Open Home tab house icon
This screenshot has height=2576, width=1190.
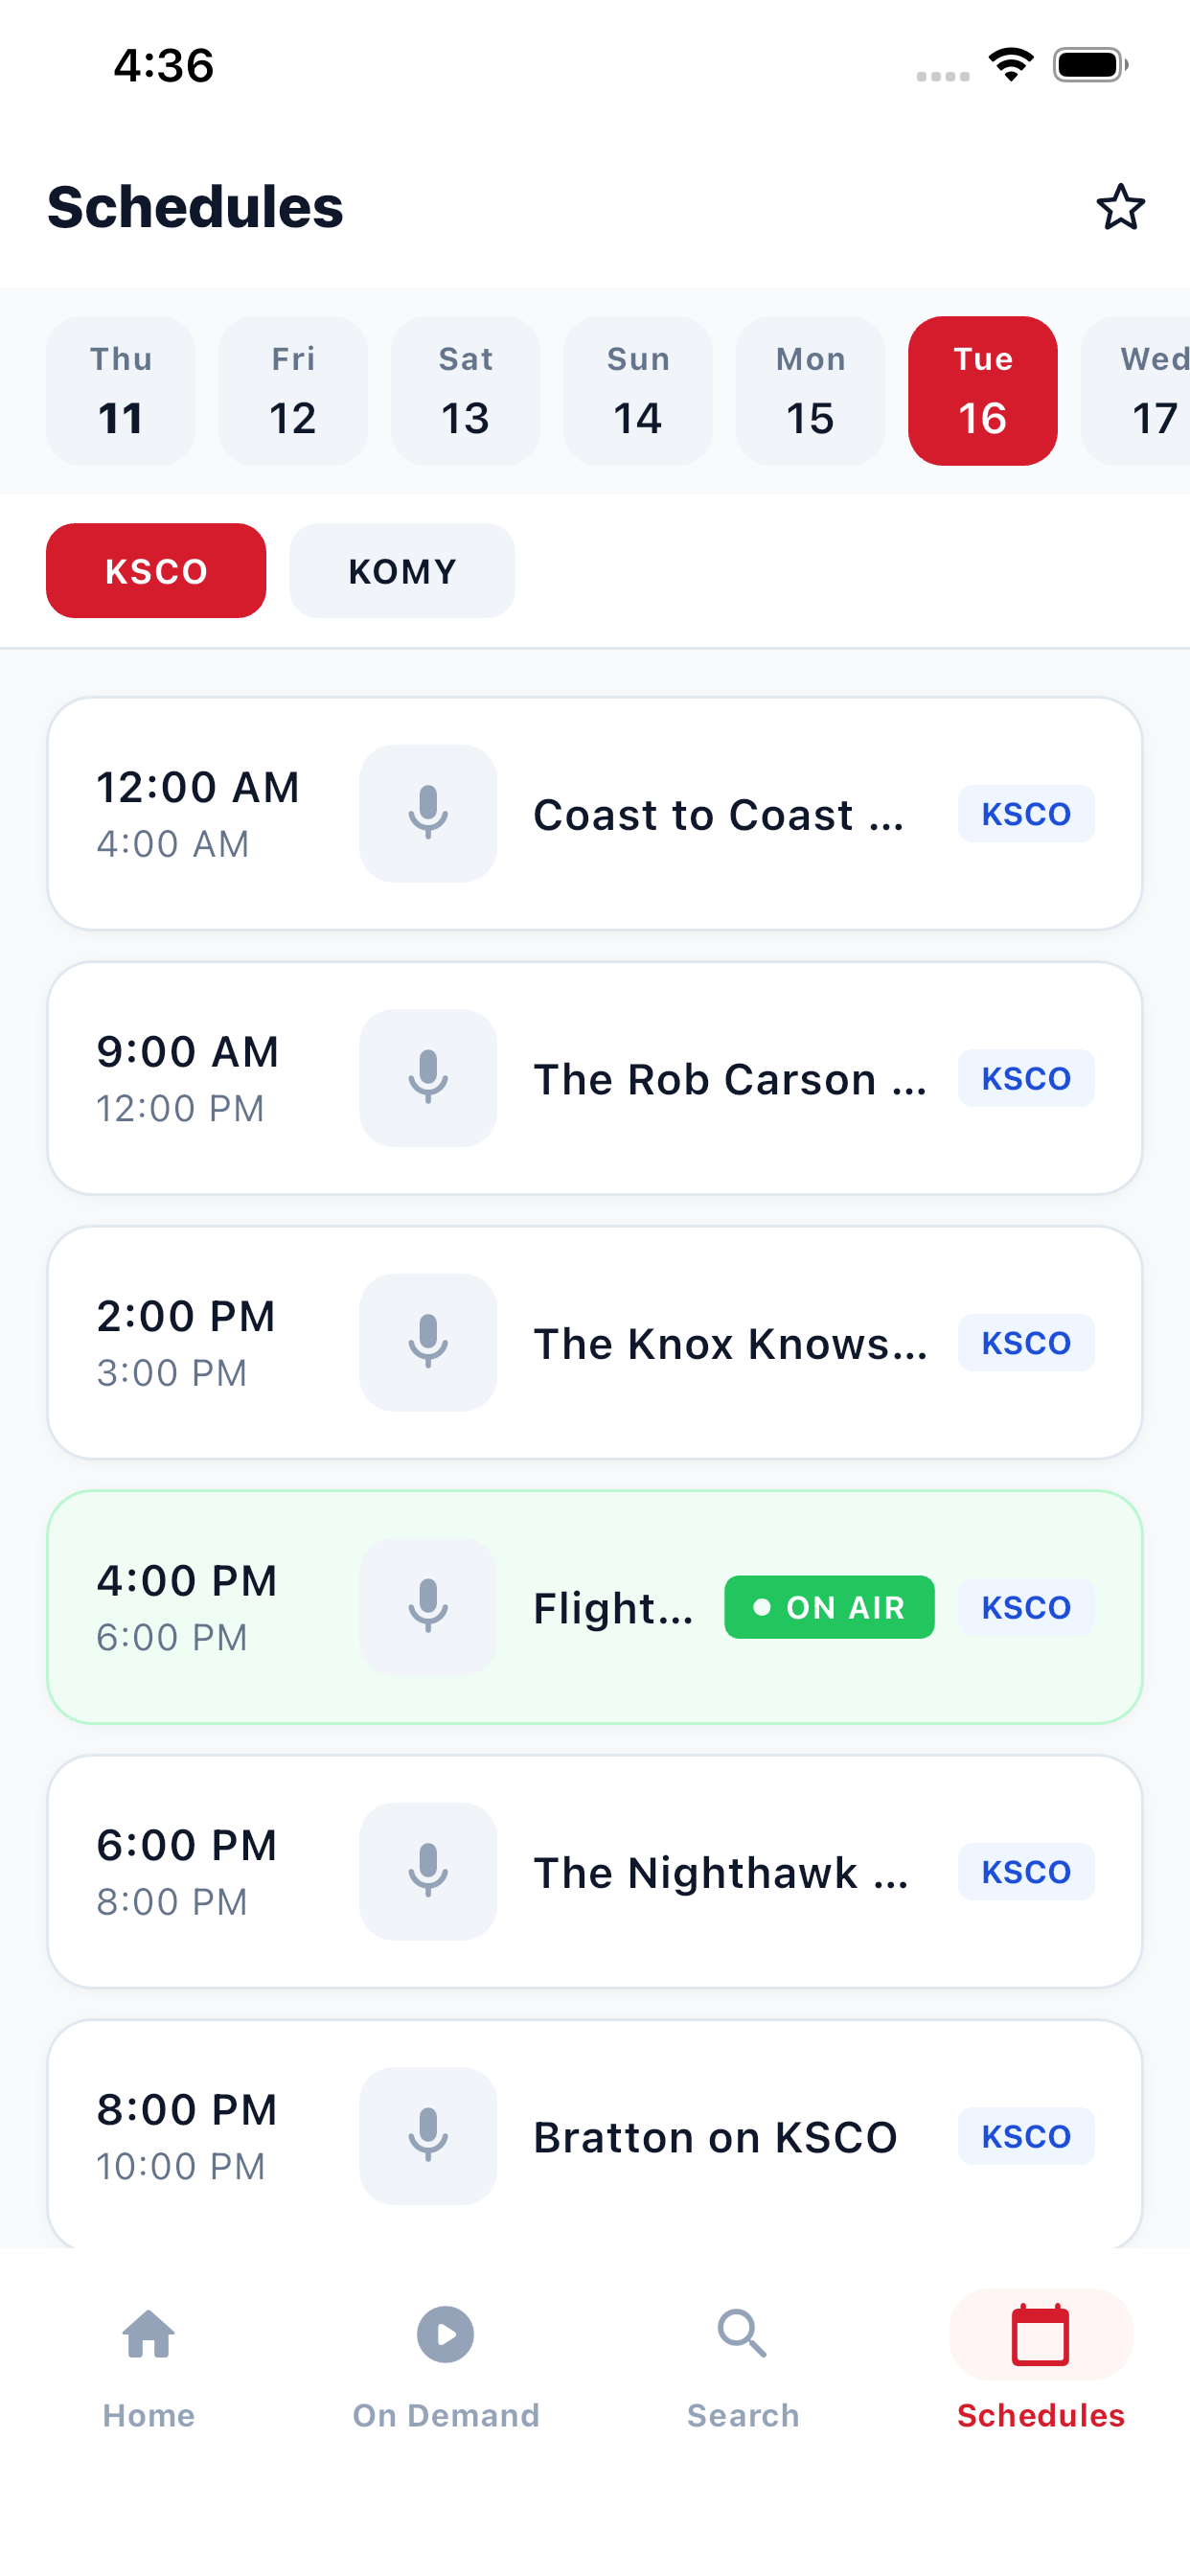(x=149, y=2335)
